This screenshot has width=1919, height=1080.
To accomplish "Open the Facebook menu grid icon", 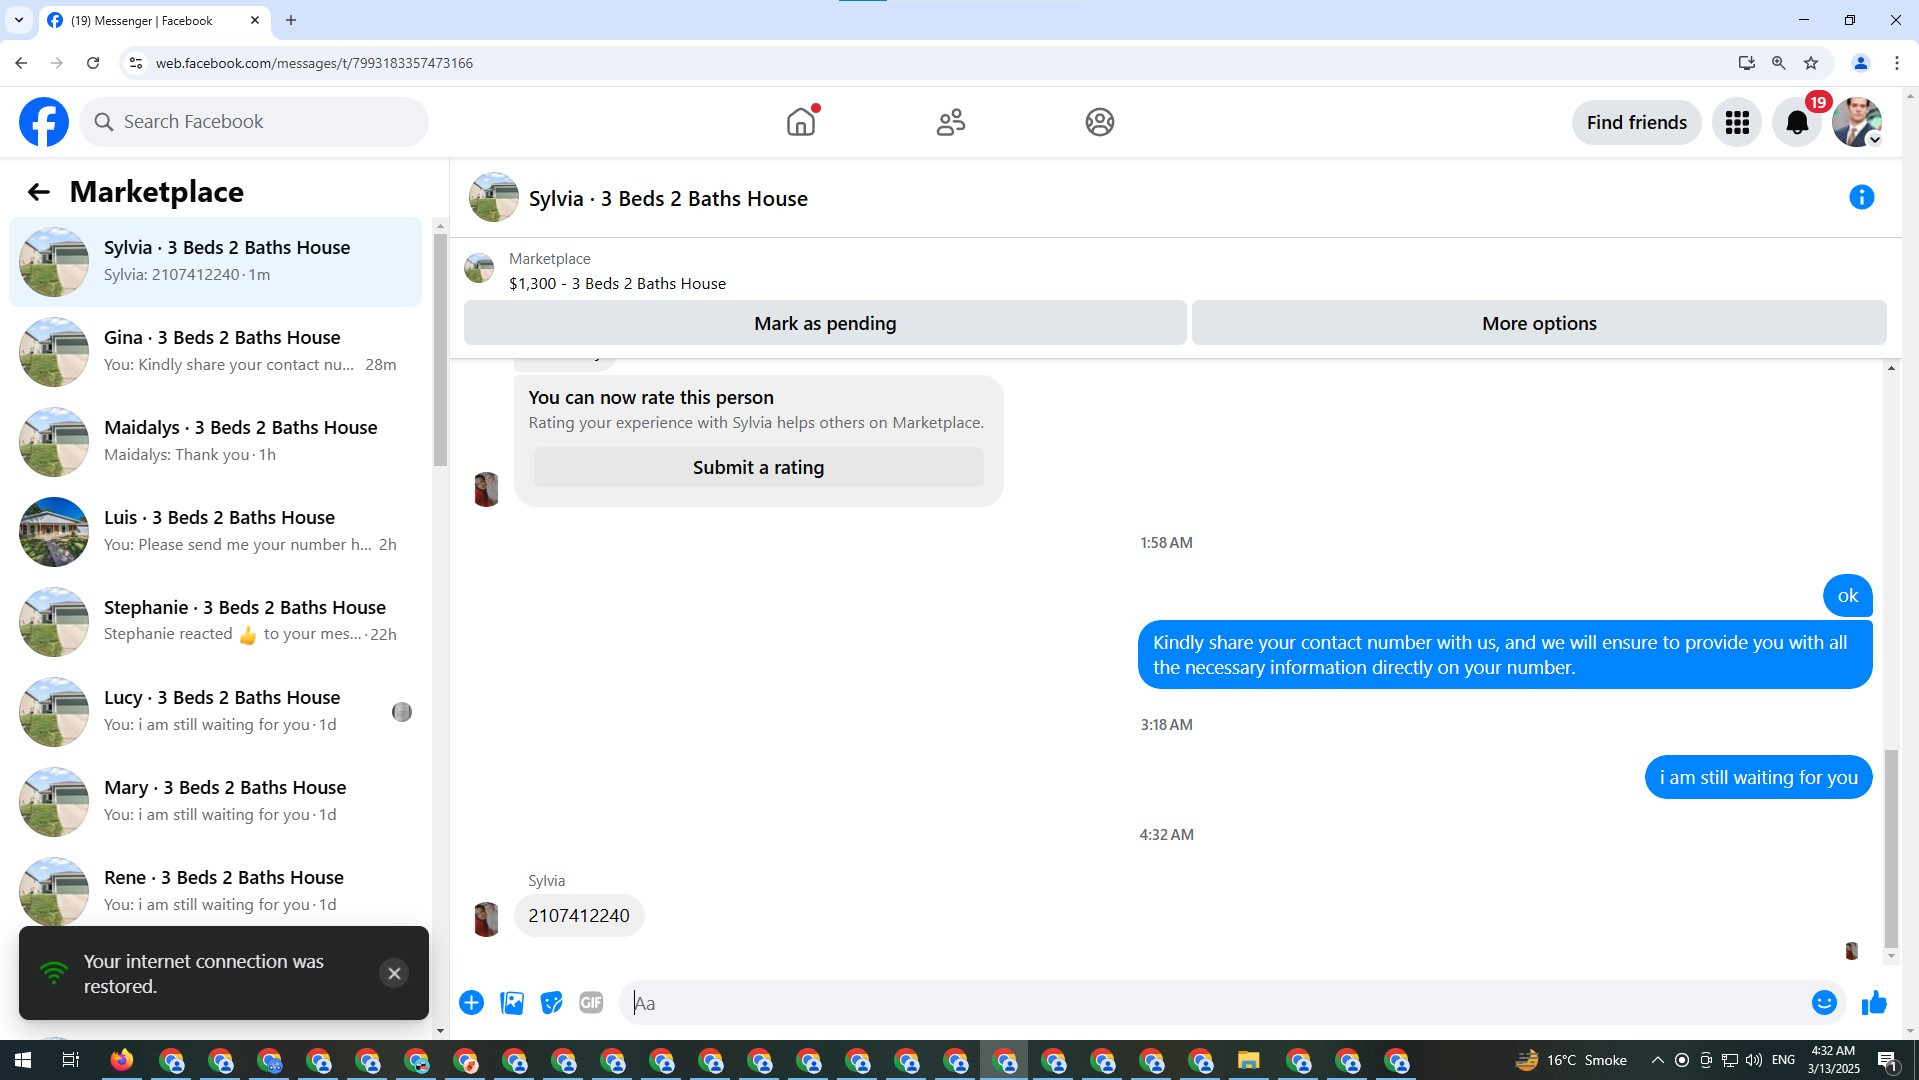I will 1737,122.
